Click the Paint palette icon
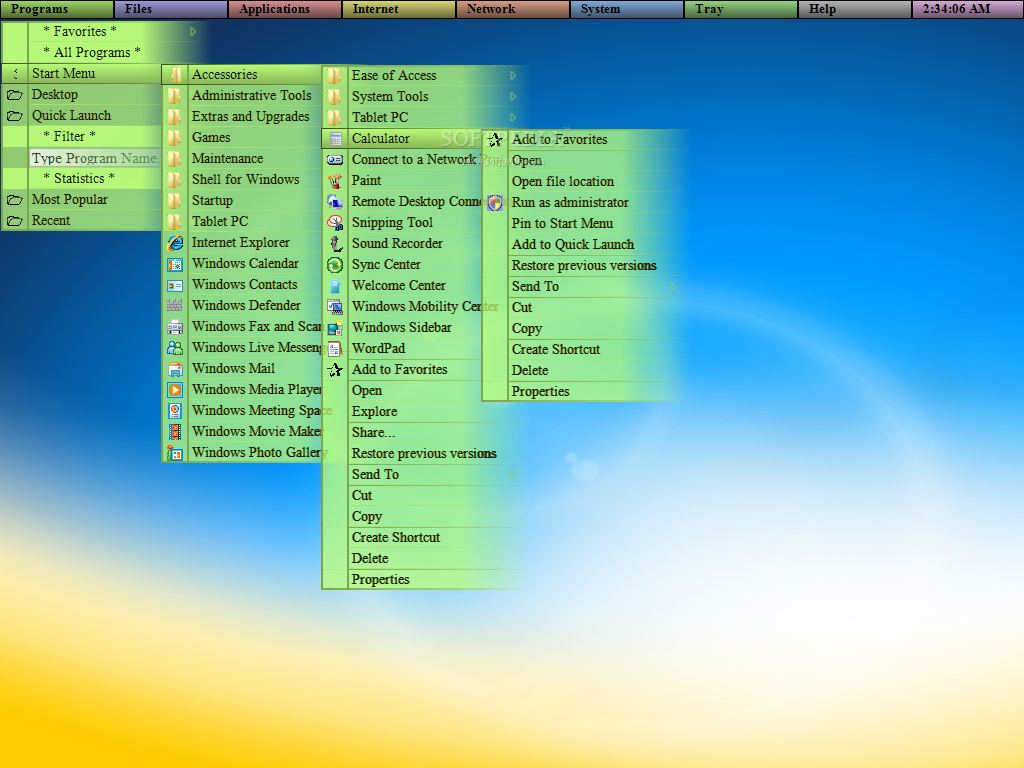 click(x=336, y=181)
